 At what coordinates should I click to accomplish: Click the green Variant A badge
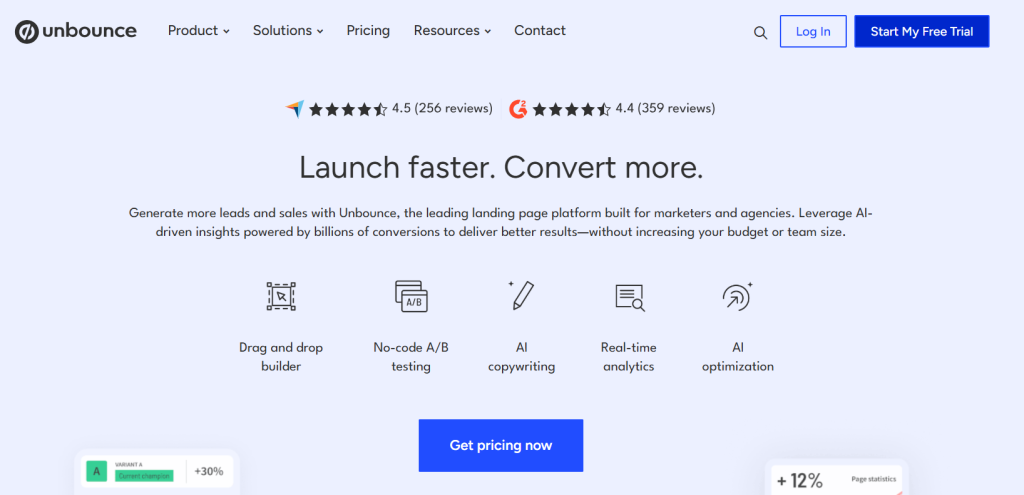click(x=97, y=471)
